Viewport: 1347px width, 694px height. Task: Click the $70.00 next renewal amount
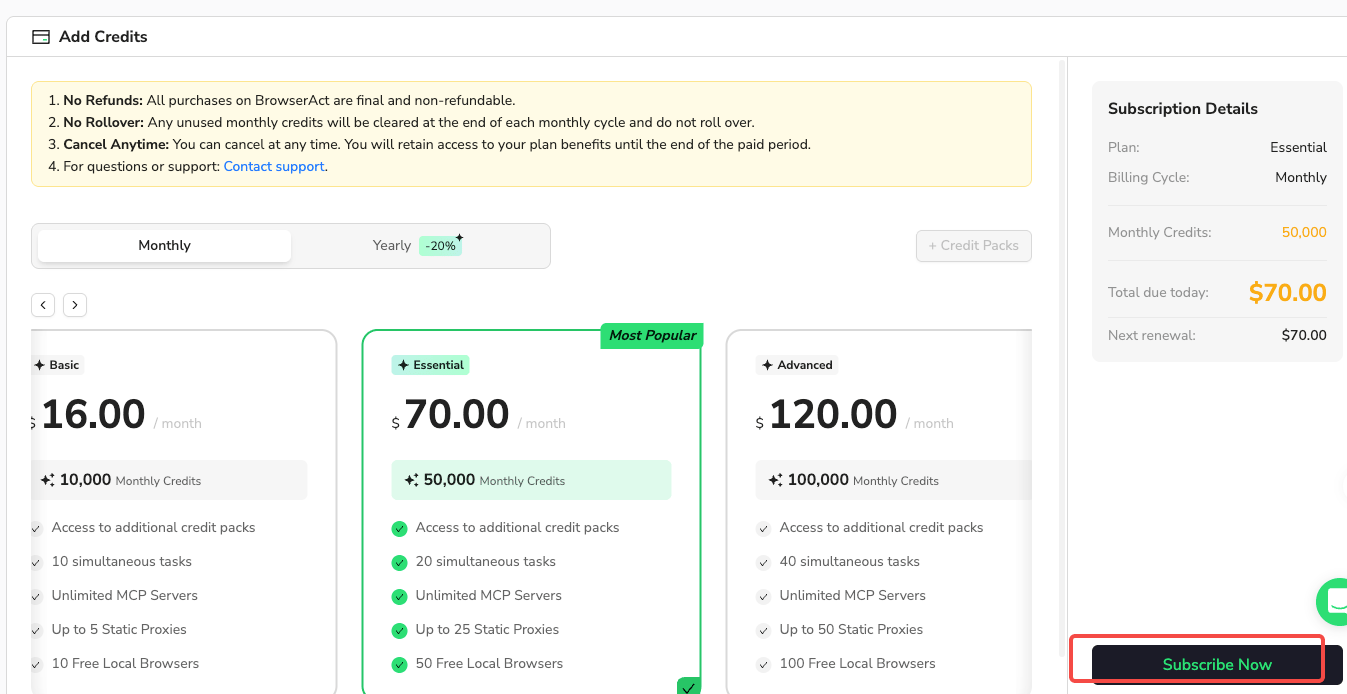tap(1304, 336)
